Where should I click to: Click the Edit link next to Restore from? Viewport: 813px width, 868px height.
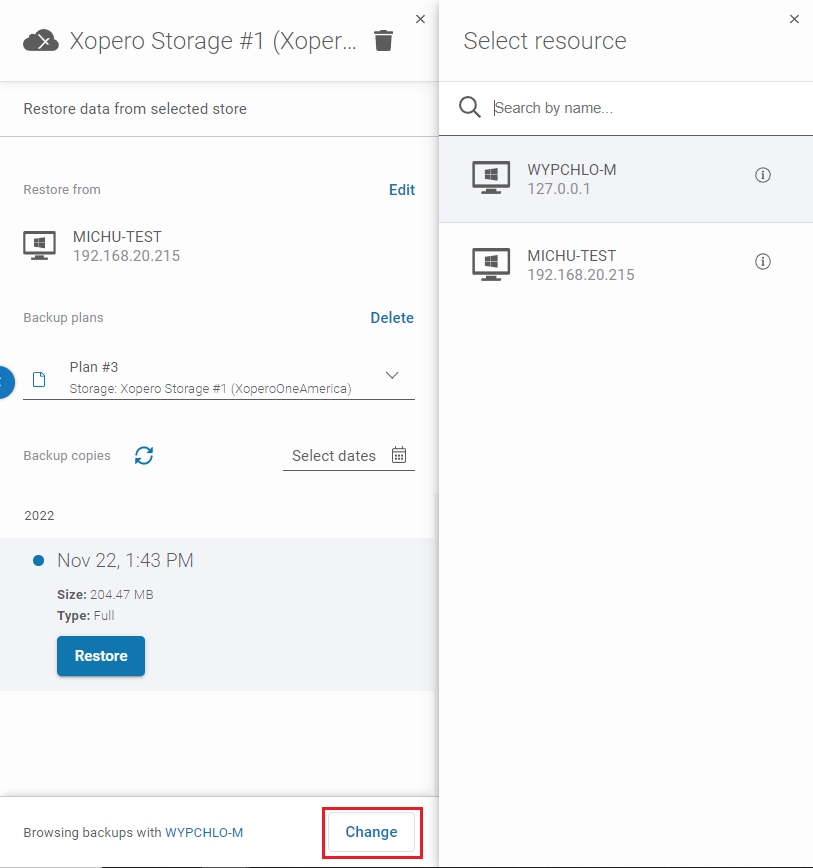[x=401, y=190]
